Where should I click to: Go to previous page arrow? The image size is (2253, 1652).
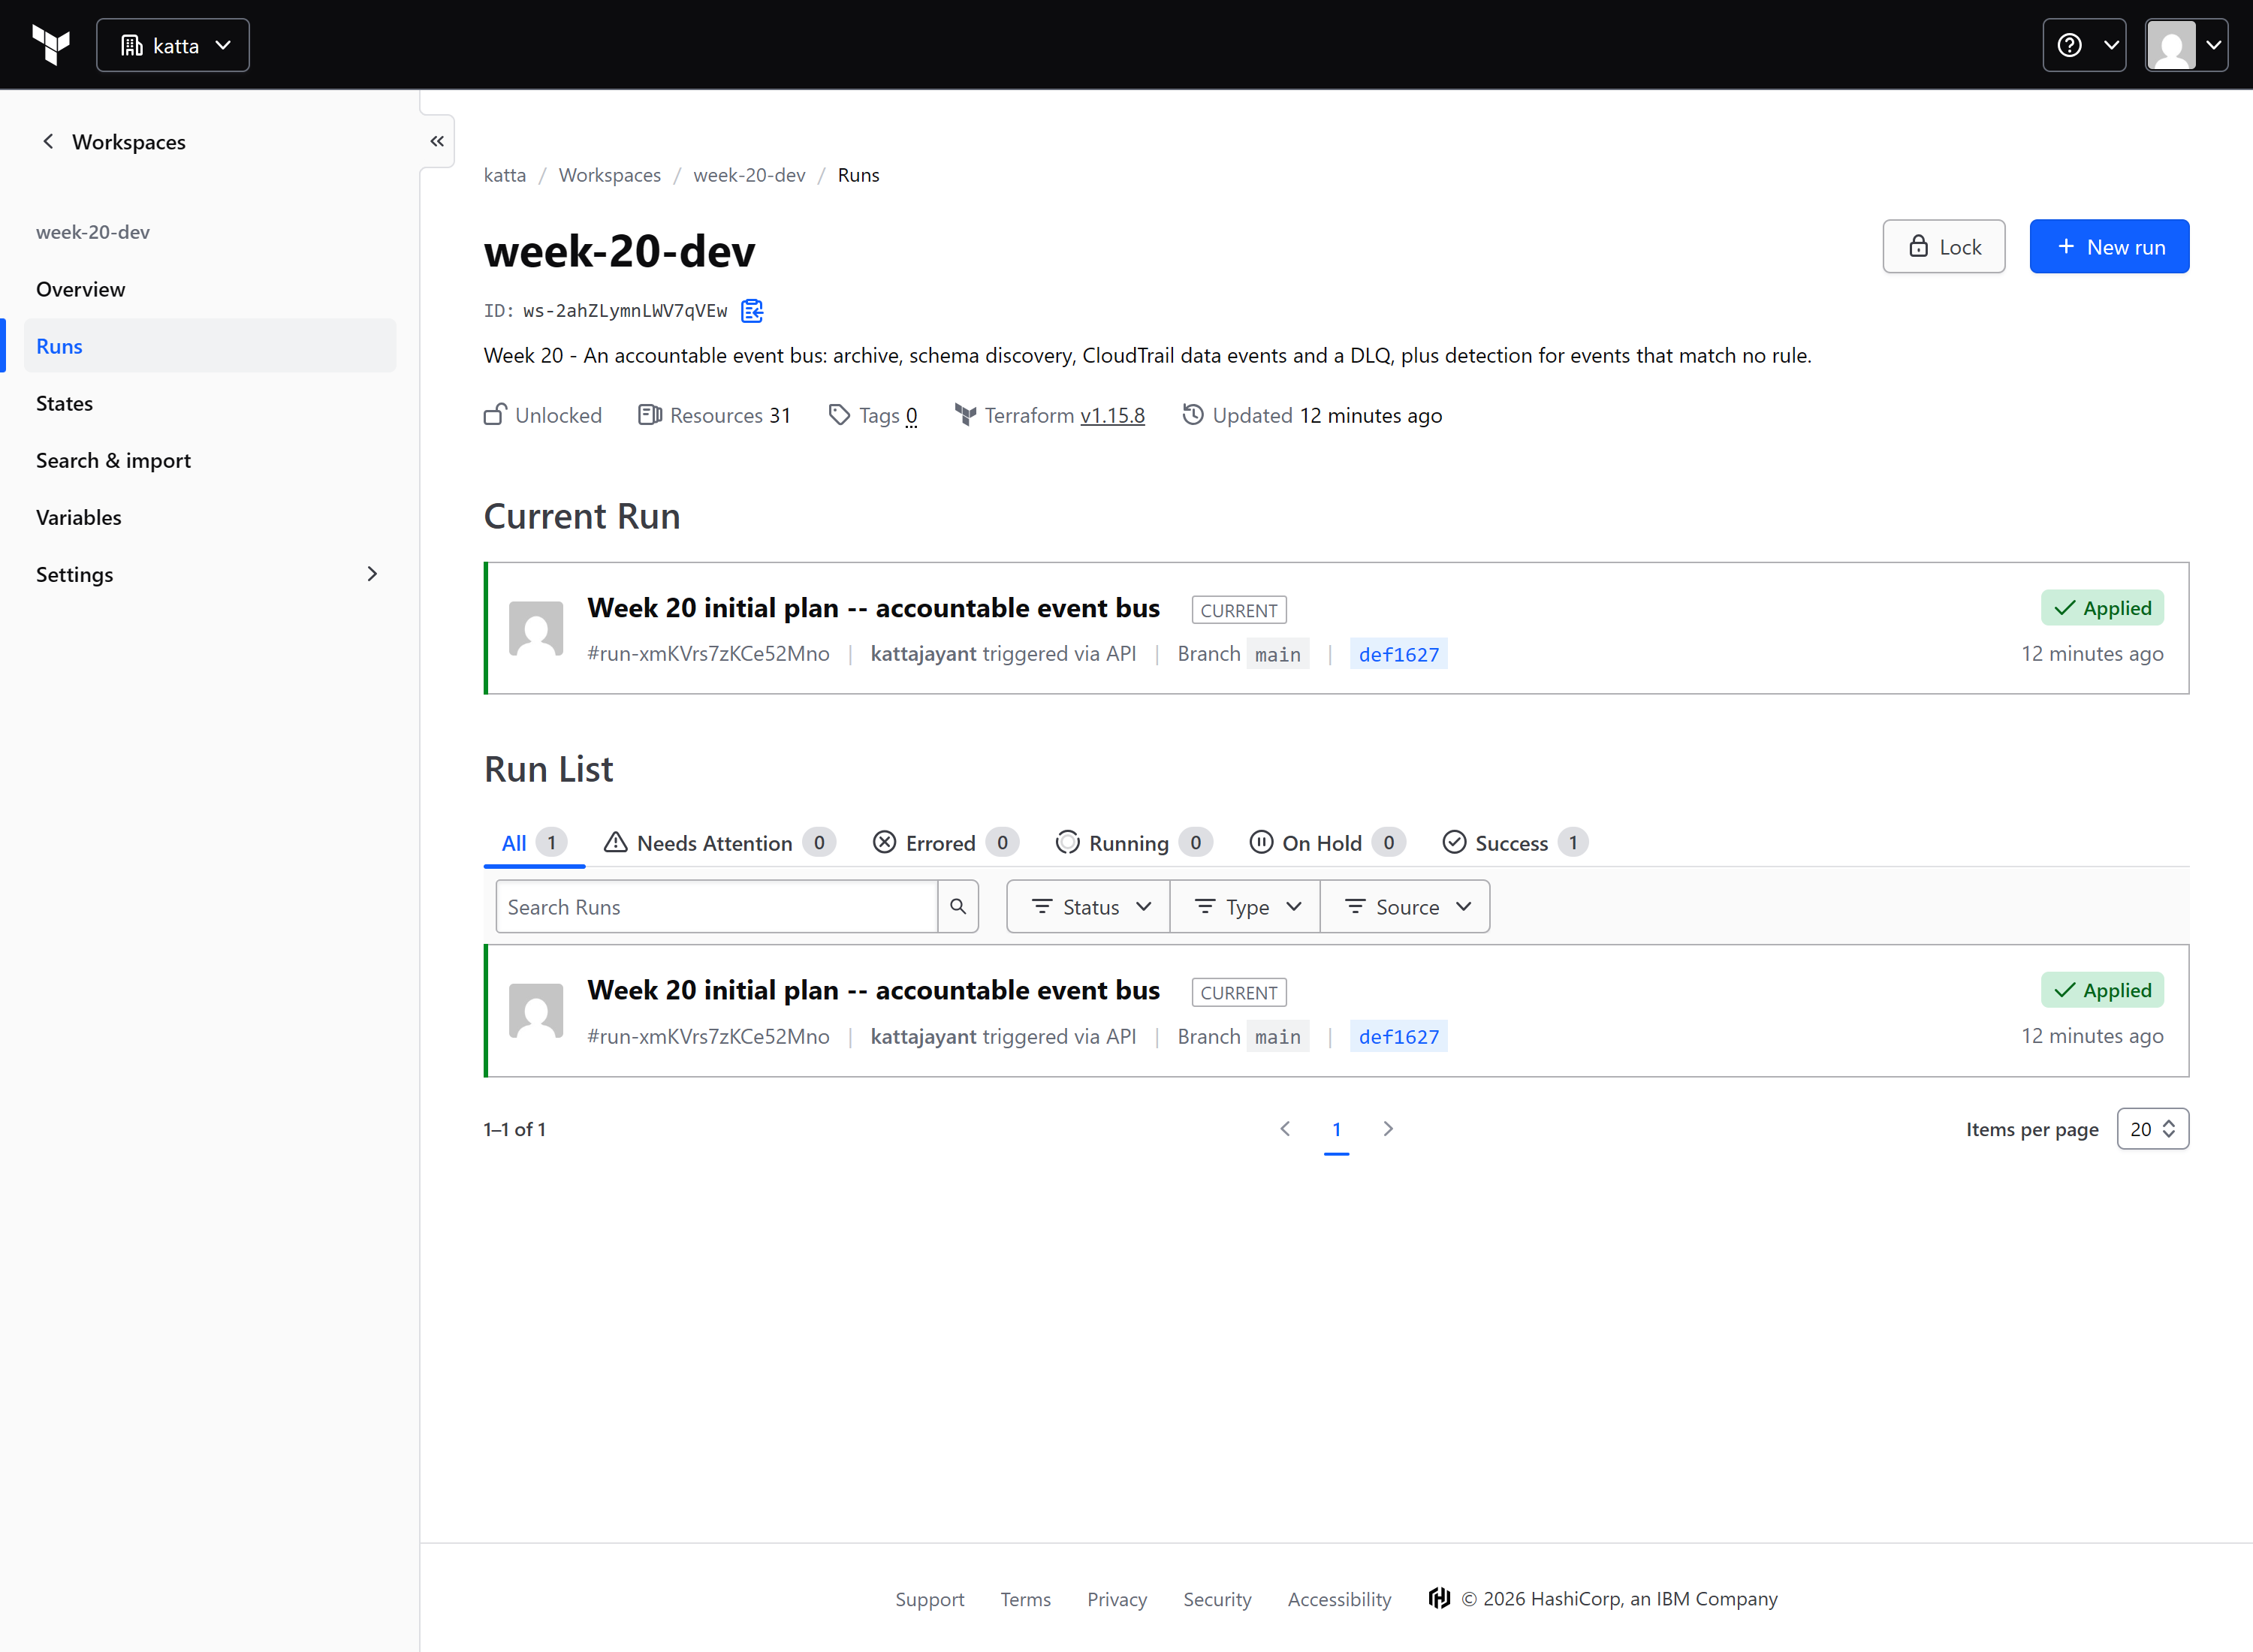pos(1285,1129)
